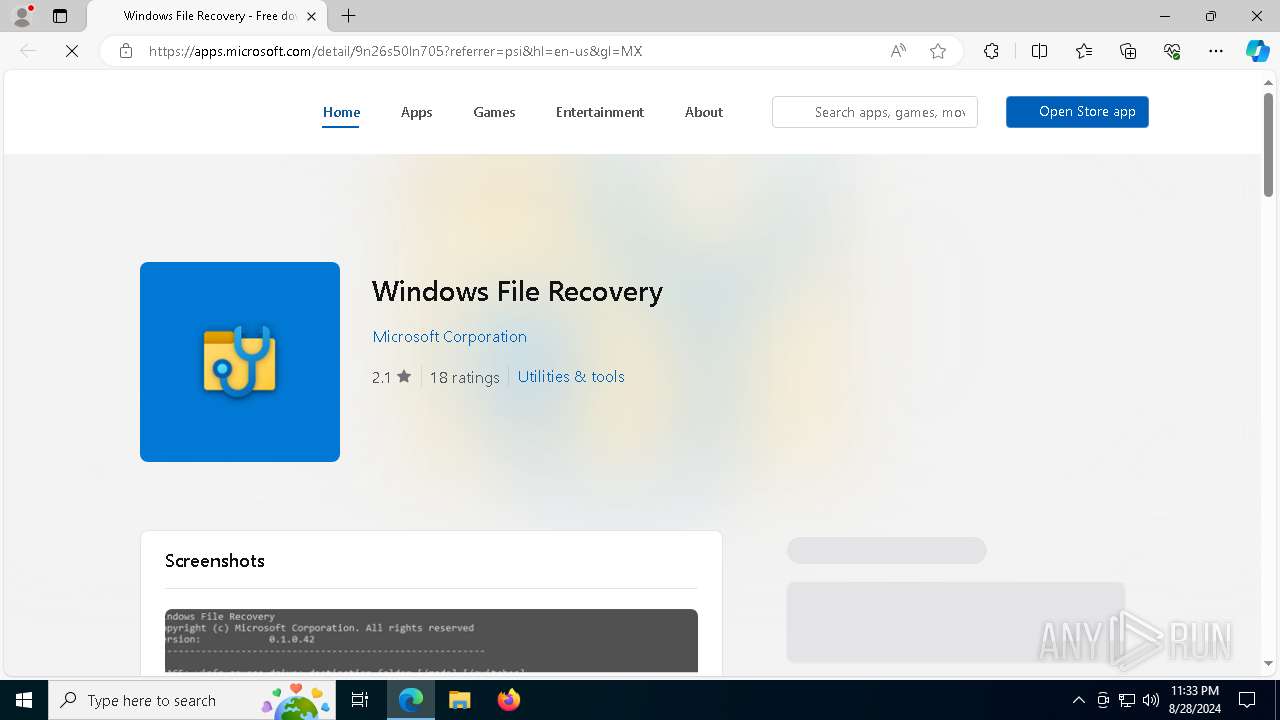This screenshot has width=1280, height=720.
Task: Click the Edge profile avatar icon
Action: (x=22, y=16)
